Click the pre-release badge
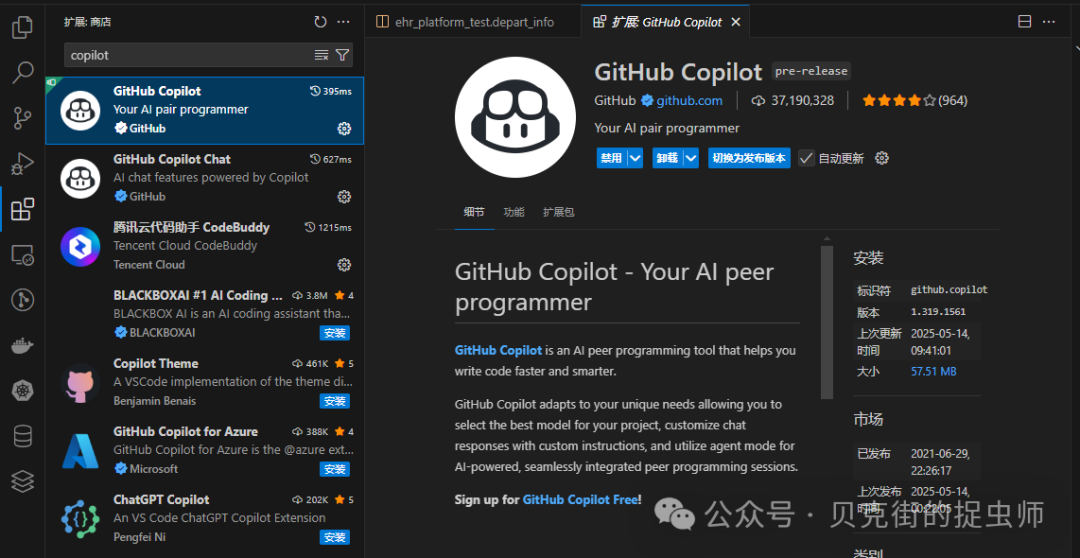Screen dimensions: 1080x558 811,71
